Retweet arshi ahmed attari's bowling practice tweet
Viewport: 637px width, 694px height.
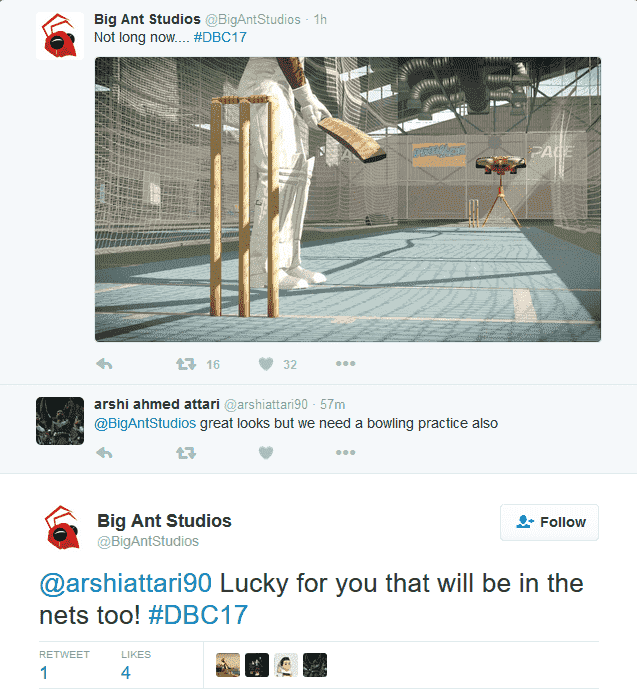[186, 453]
